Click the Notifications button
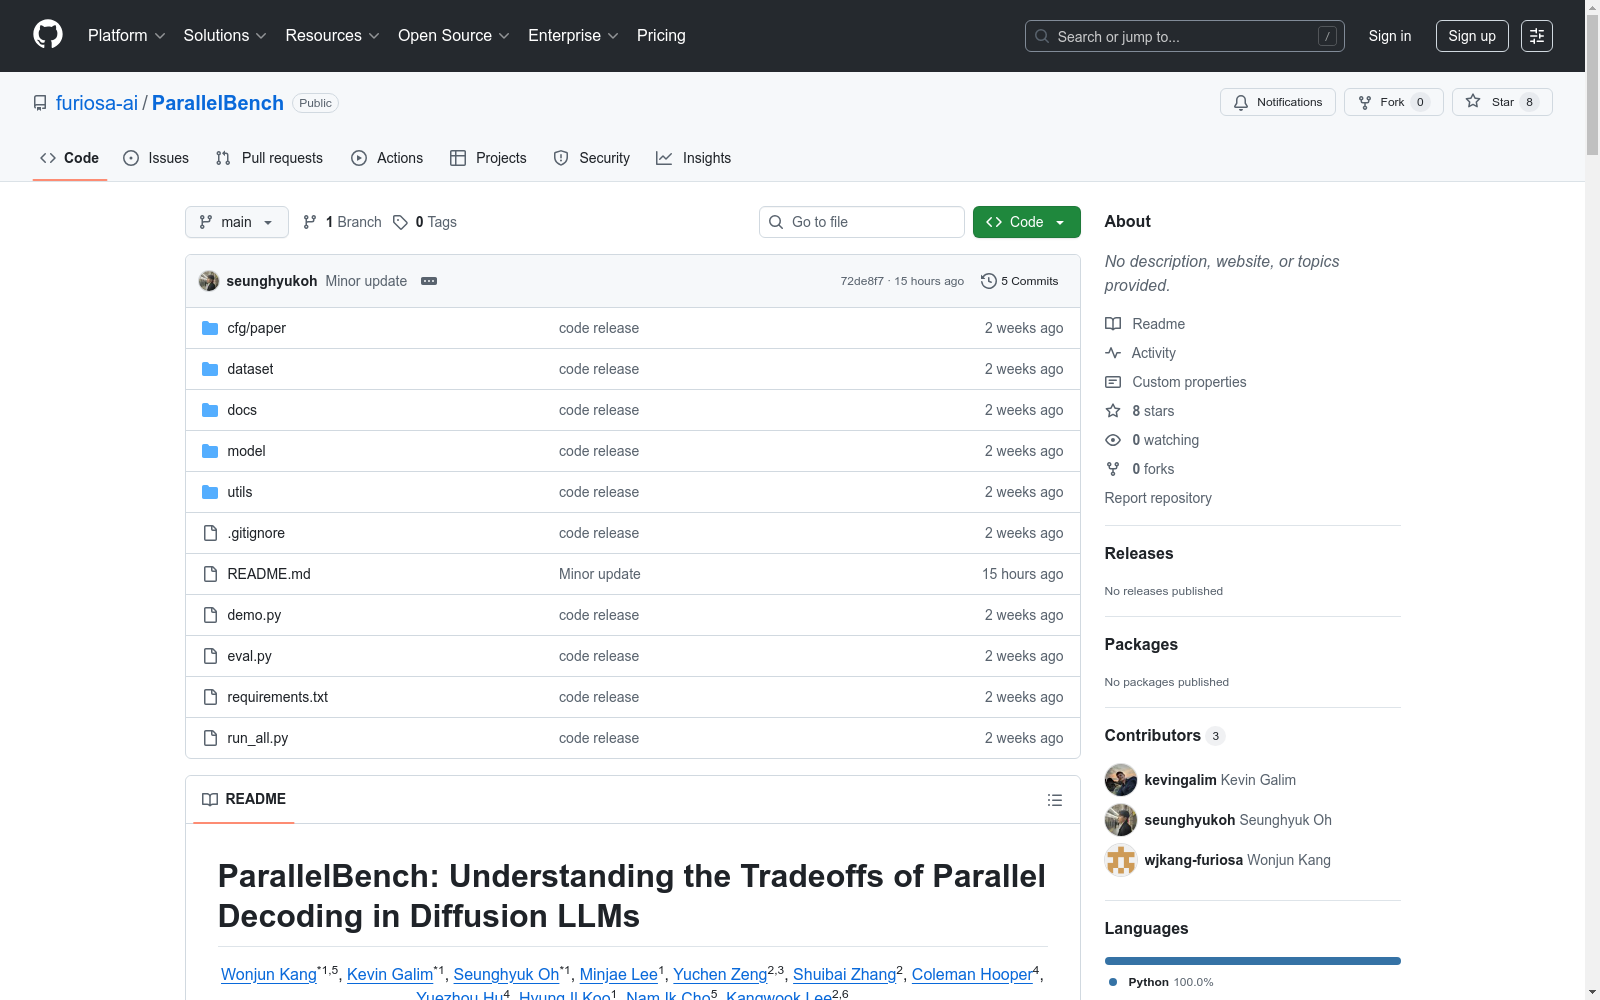The width and height of the screenshot is (1600, 1000). coord(1278,102)
